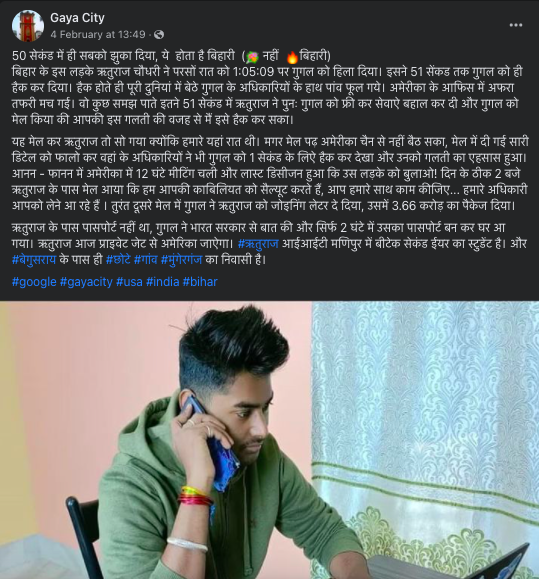Open the post photo of man on phone
The width and height of the screenshot is (539, 579).
(270, 440)
